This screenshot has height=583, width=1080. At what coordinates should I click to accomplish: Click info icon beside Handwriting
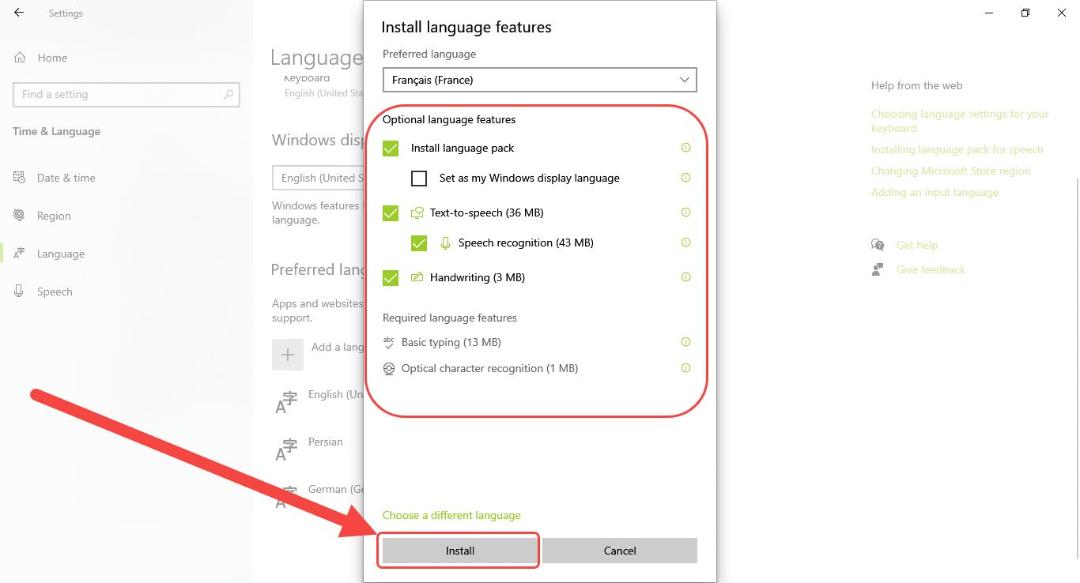pyautogui.click(x=685, y=277)
